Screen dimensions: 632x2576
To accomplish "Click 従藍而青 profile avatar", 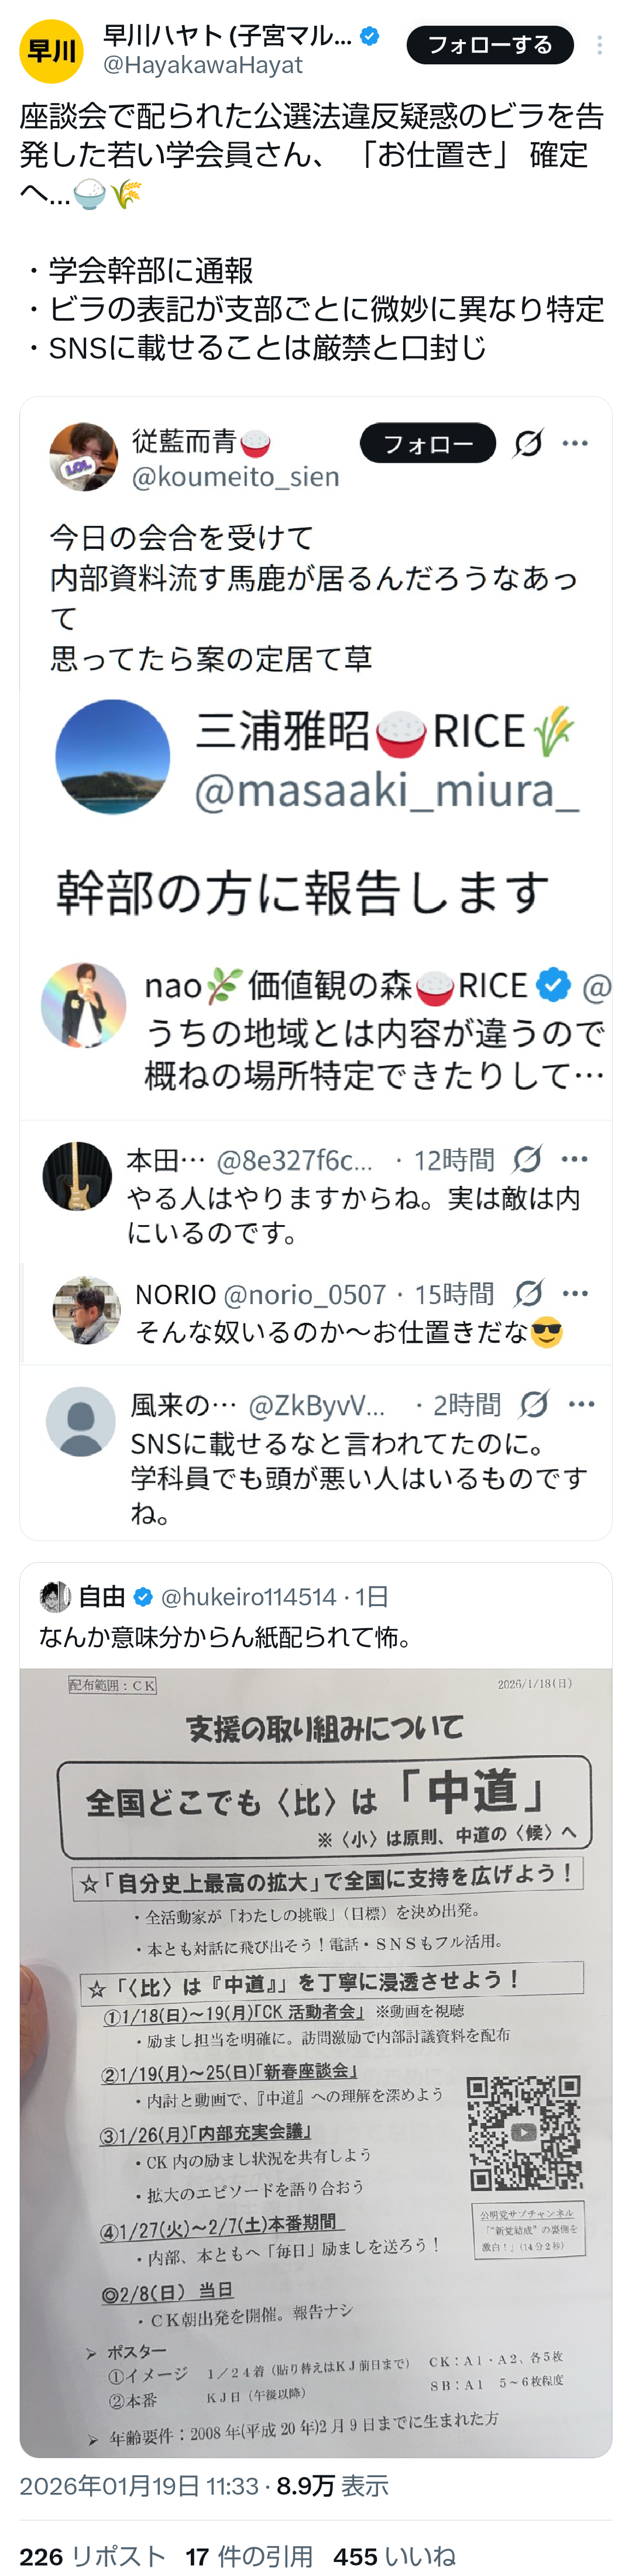I will click(x=84, y=457).
